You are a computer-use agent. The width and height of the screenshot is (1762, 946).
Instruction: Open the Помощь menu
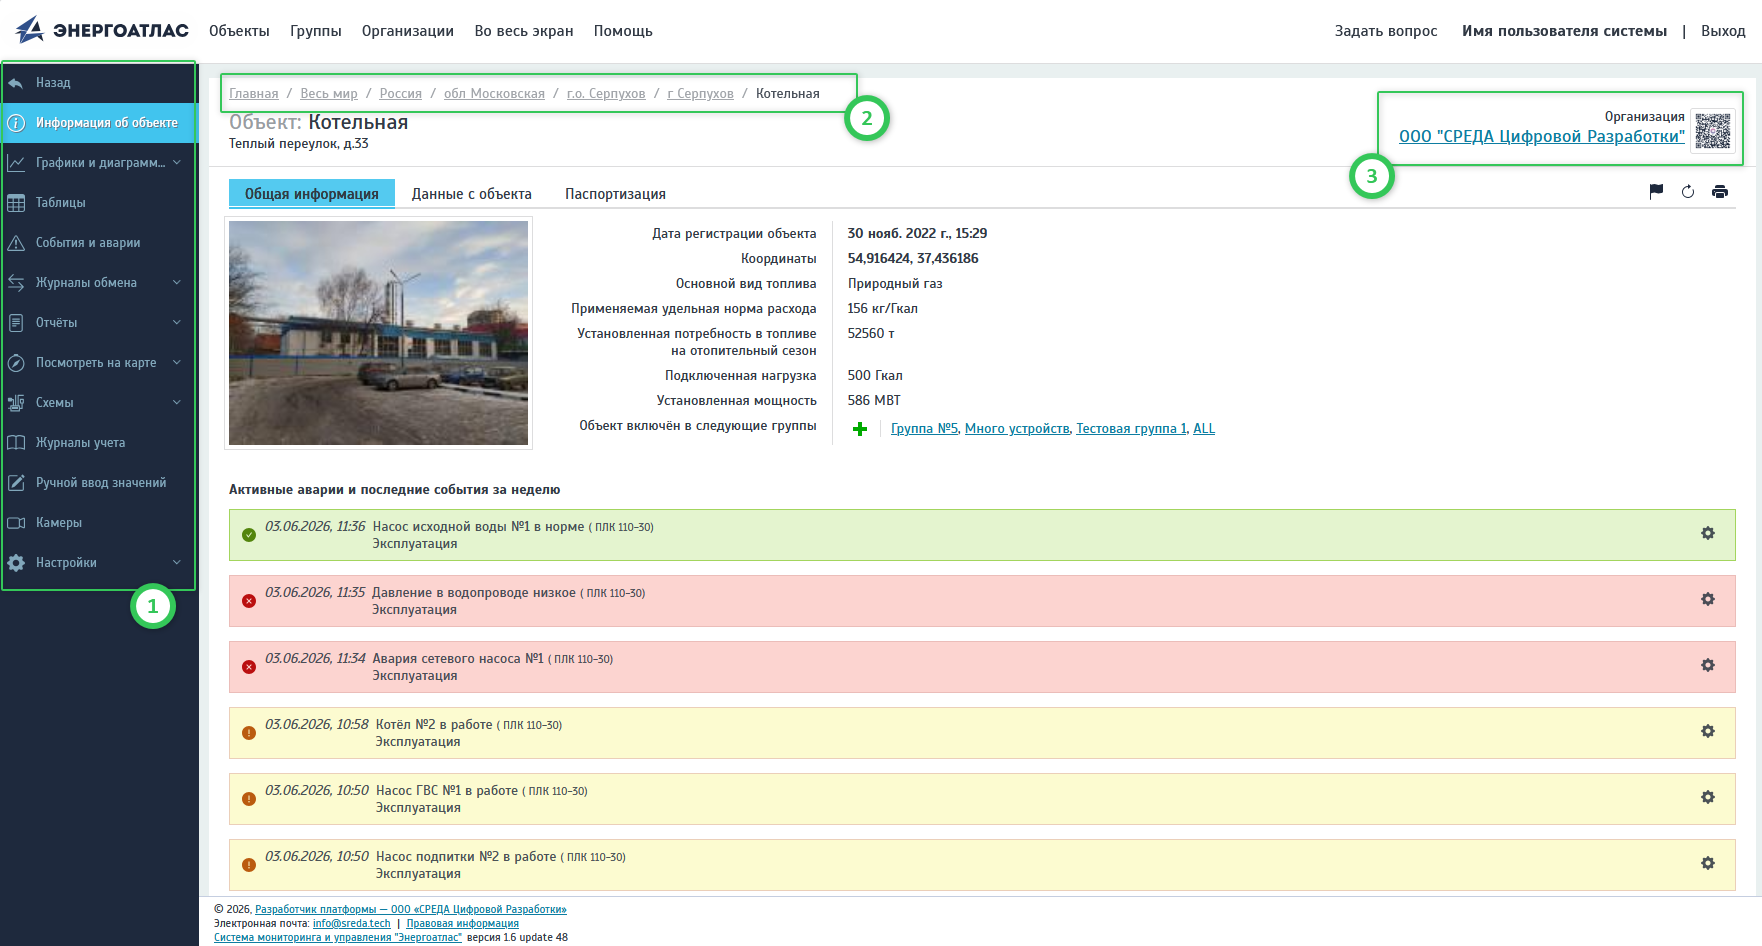coord(623,31)
